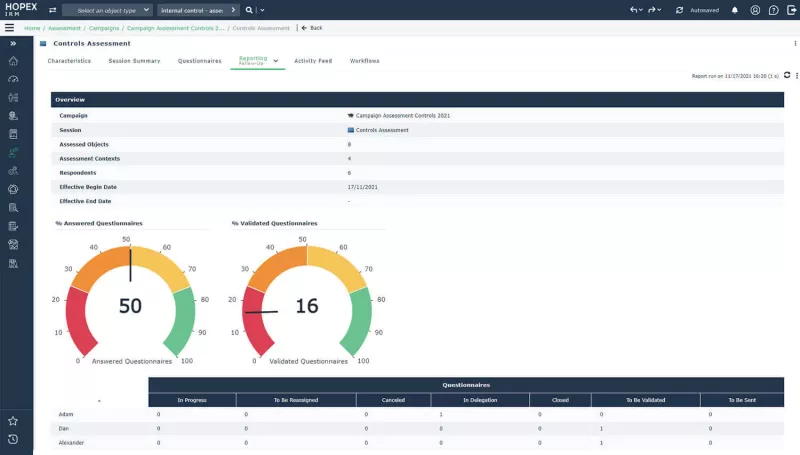Screen dimensions: 800x455
Task: Open the document search sidebar icon
Action: pyautogui.click(x=13, y=208)
